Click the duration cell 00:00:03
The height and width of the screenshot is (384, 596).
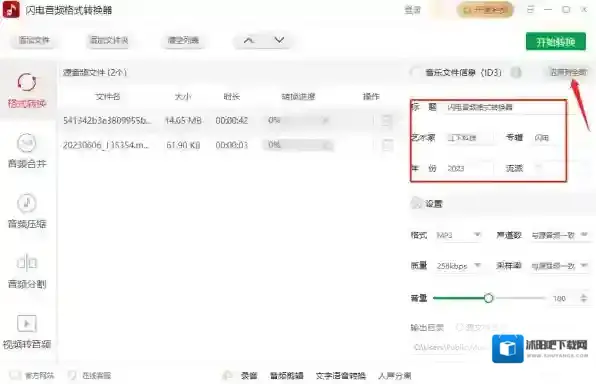tap(231, 145)
